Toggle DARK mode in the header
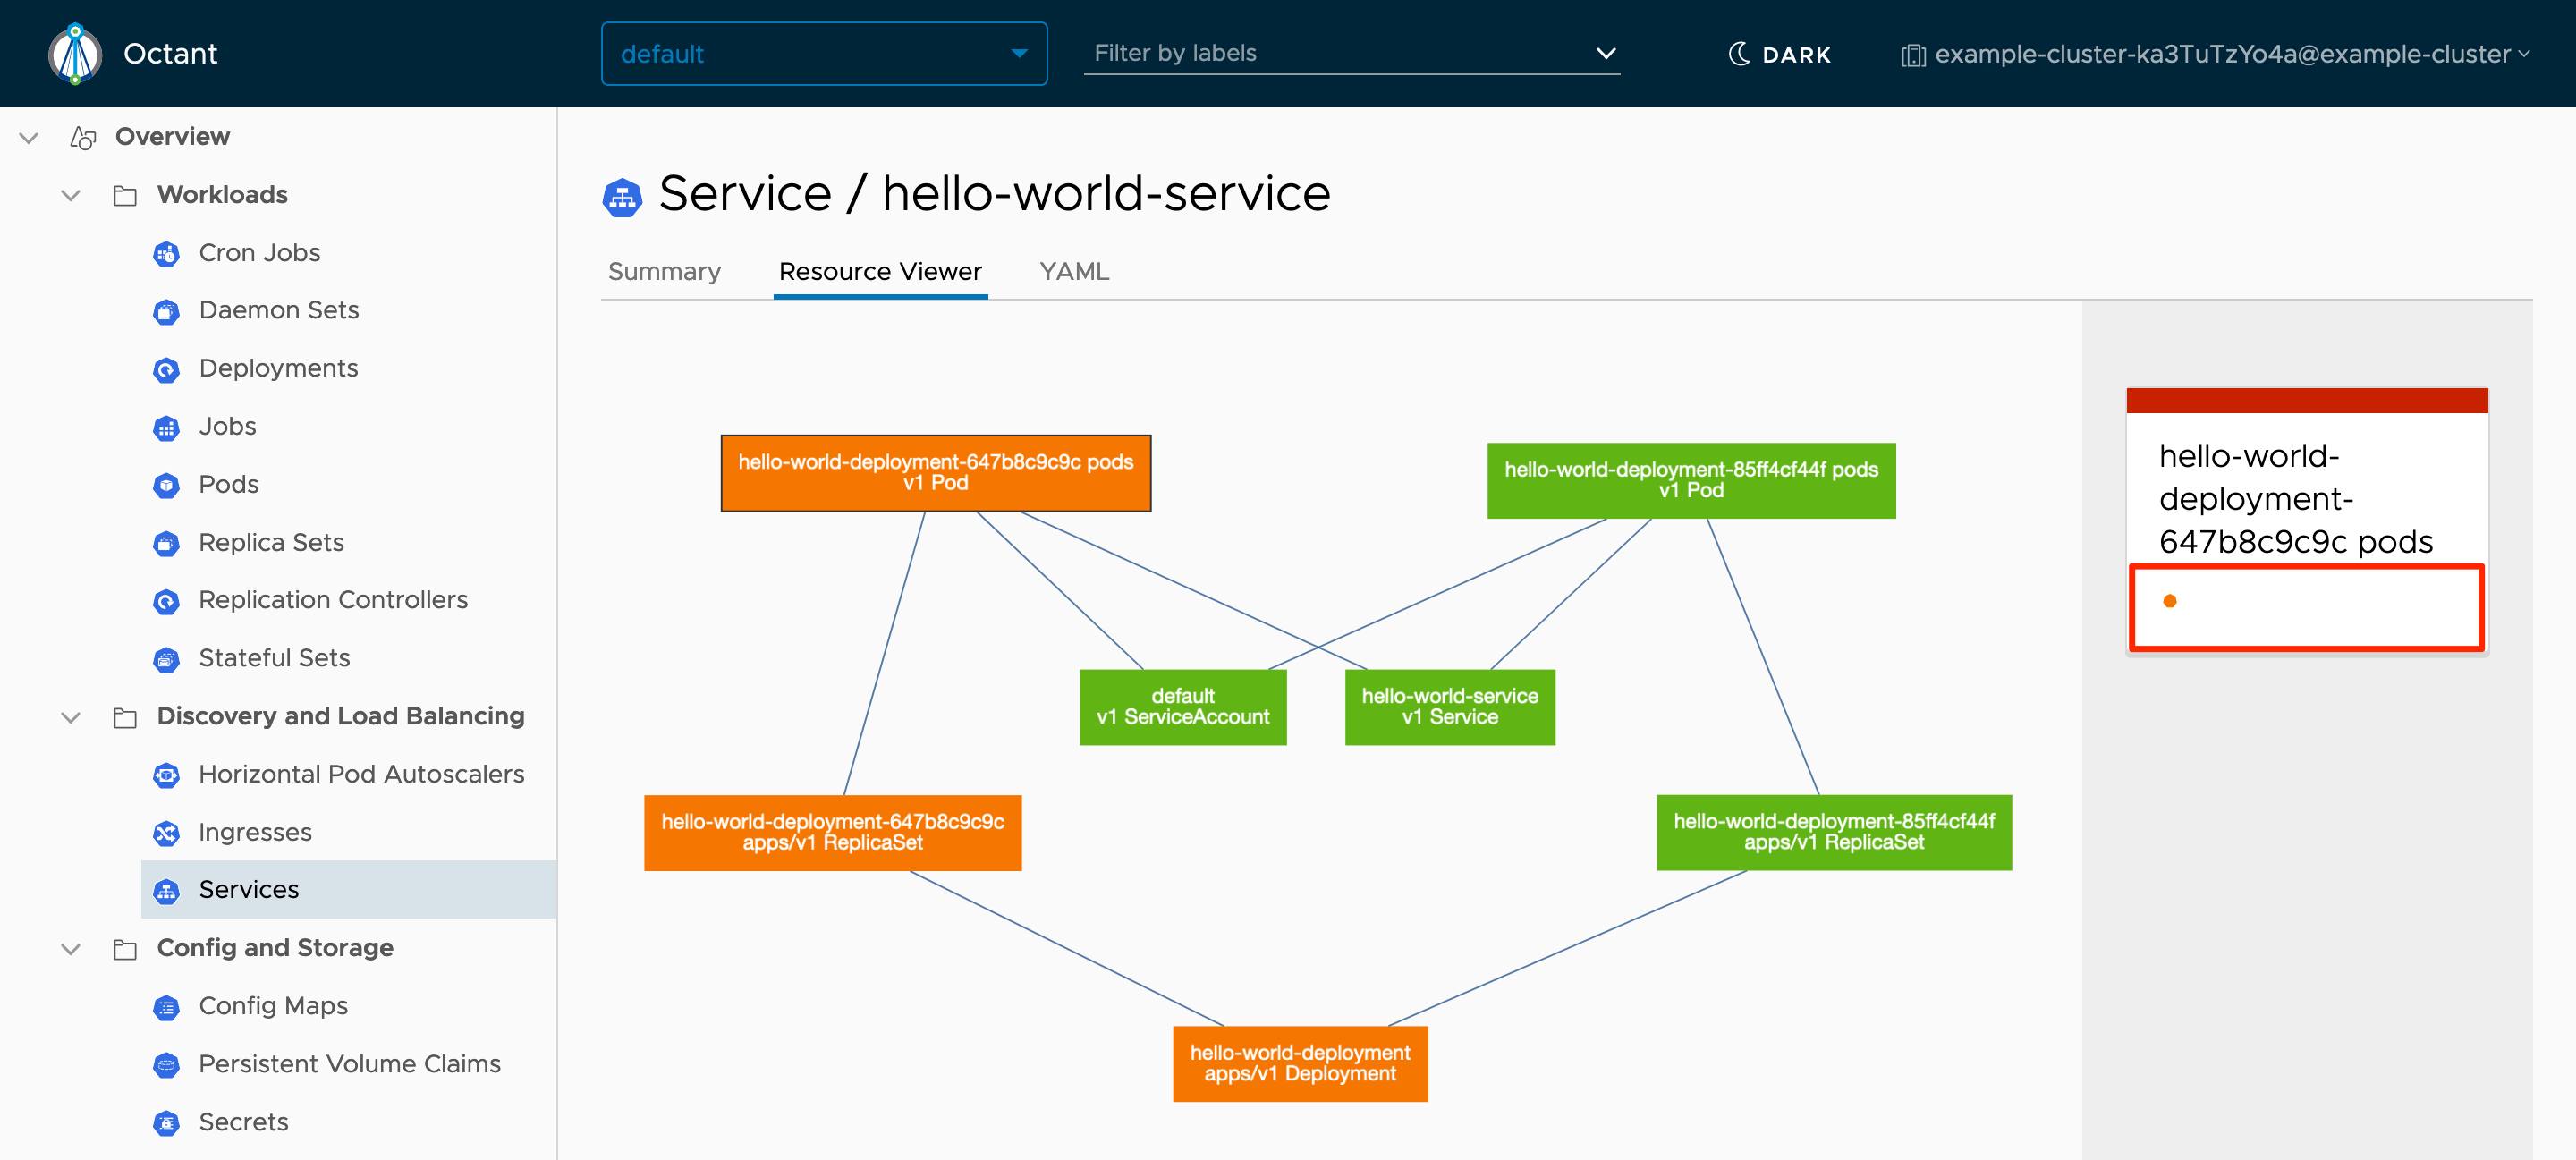Viewport: 2576px width, 1160px height. click(x=1779, y=55)
